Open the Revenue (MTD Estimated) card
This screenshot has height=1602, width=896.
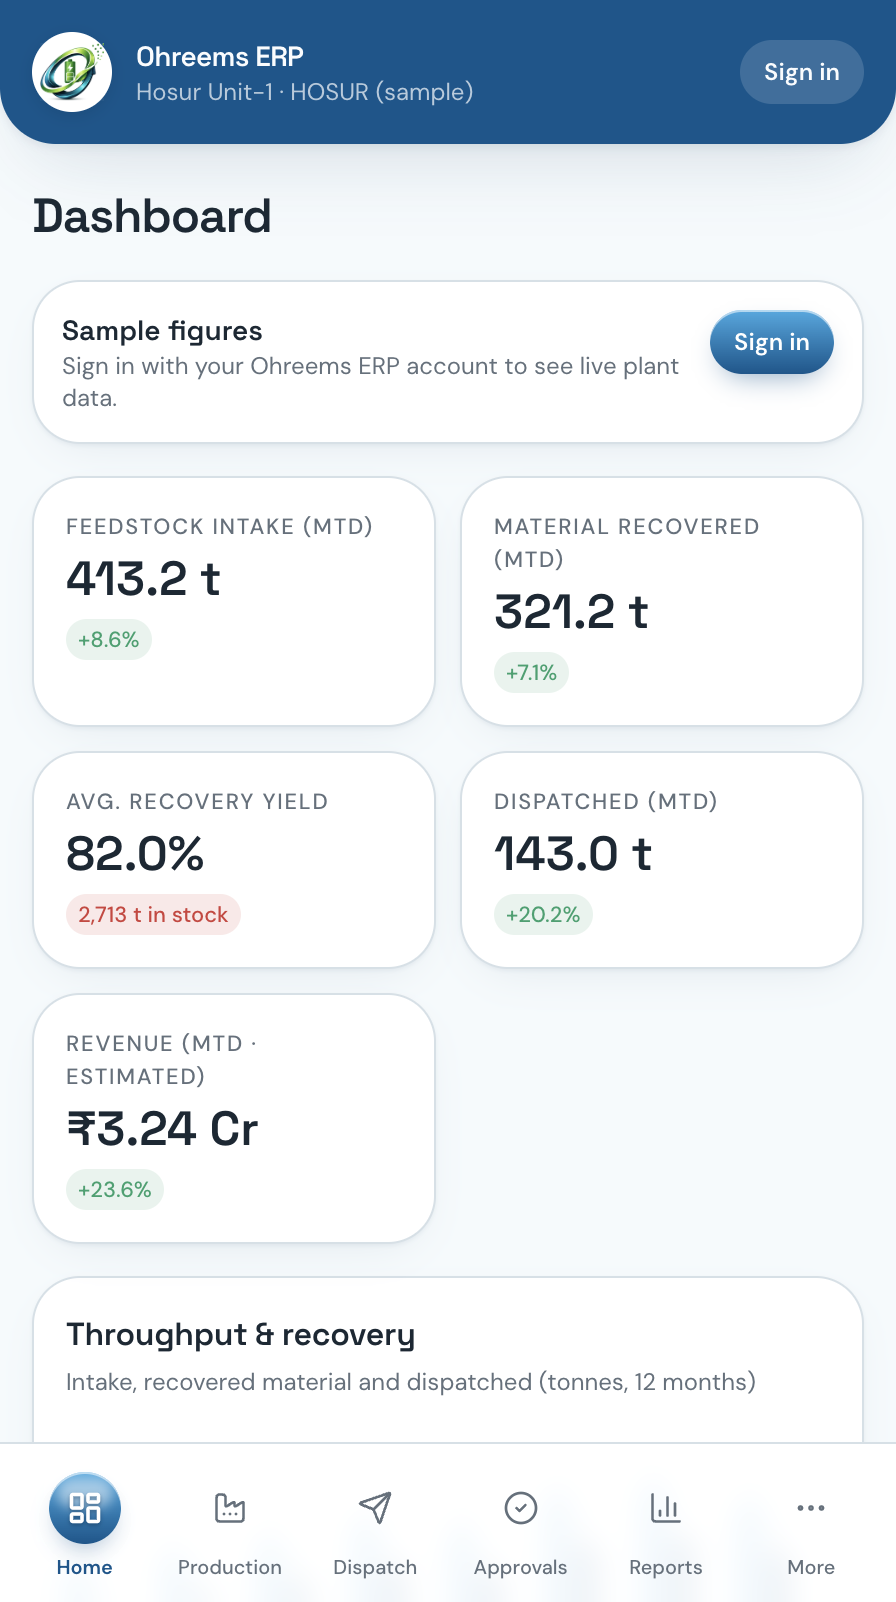pos(234,1118)
